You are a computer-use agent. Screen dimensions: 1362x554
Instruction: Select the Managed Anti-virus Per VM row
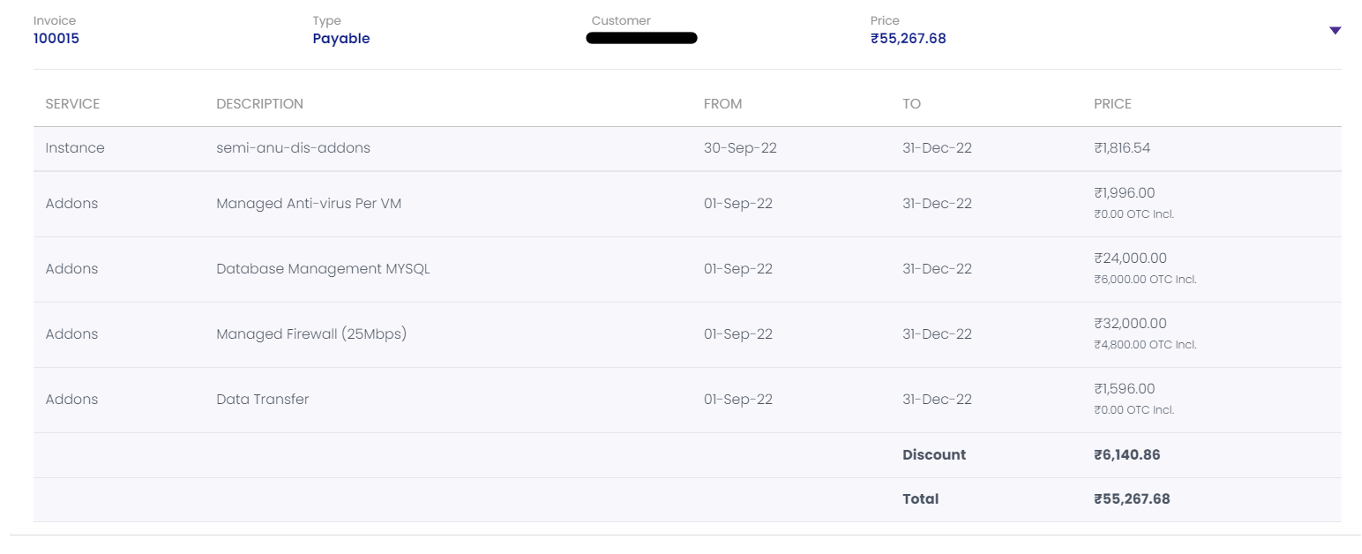coord(309,204)
